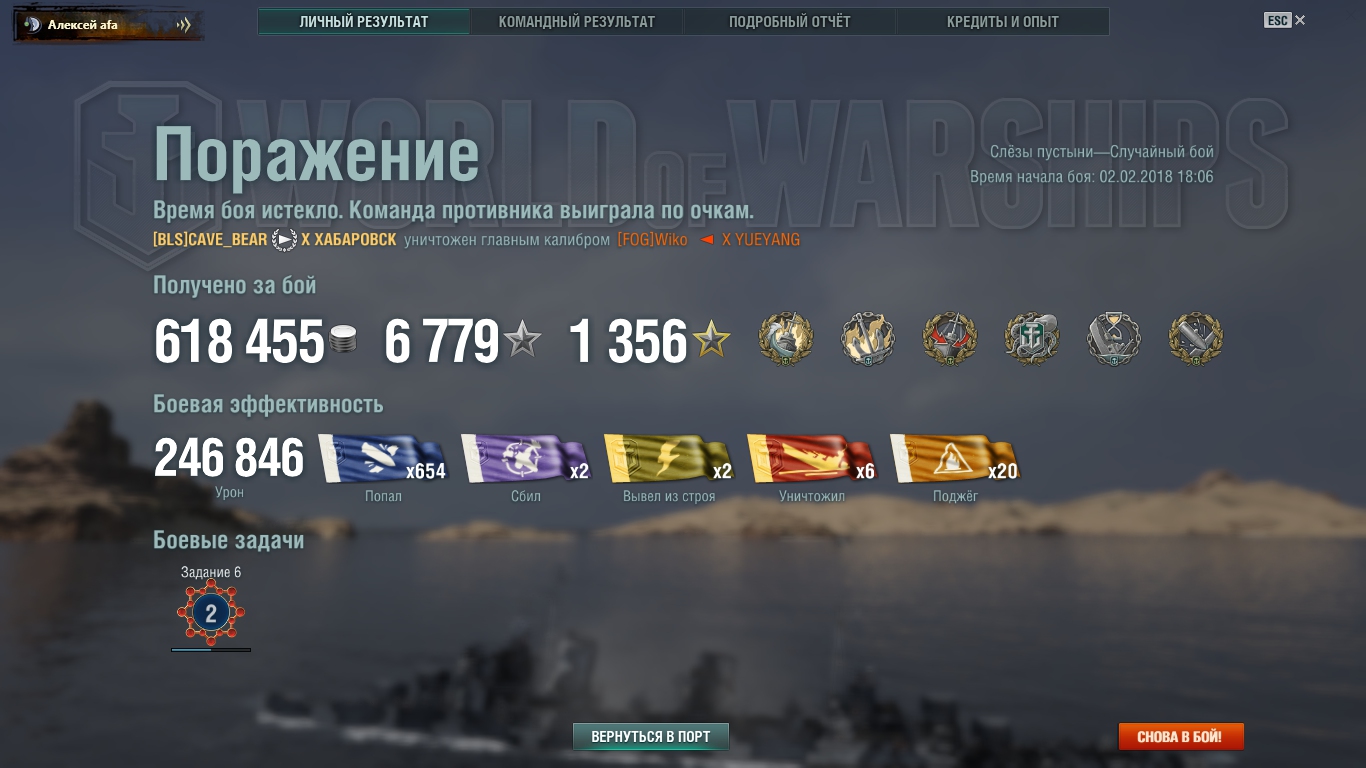The width and height of the screenshot is (1366, 768).
Task: Click the red-ribbon achievement medal
Action: [950, 339]
